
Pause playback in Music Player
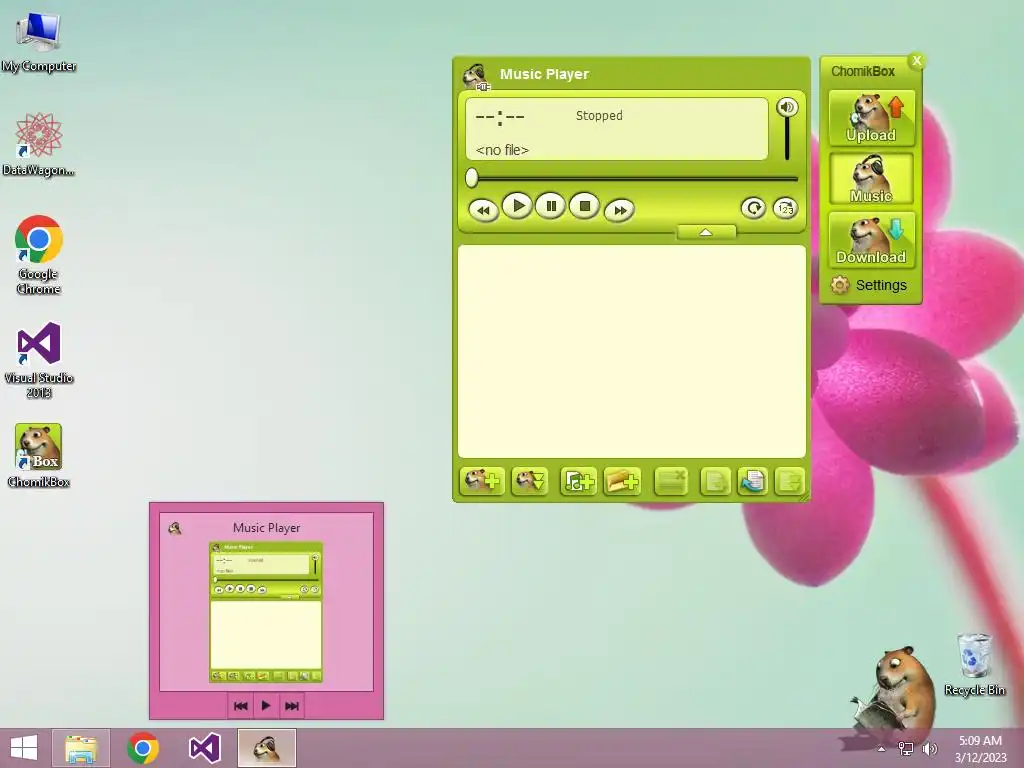[551, 206]
